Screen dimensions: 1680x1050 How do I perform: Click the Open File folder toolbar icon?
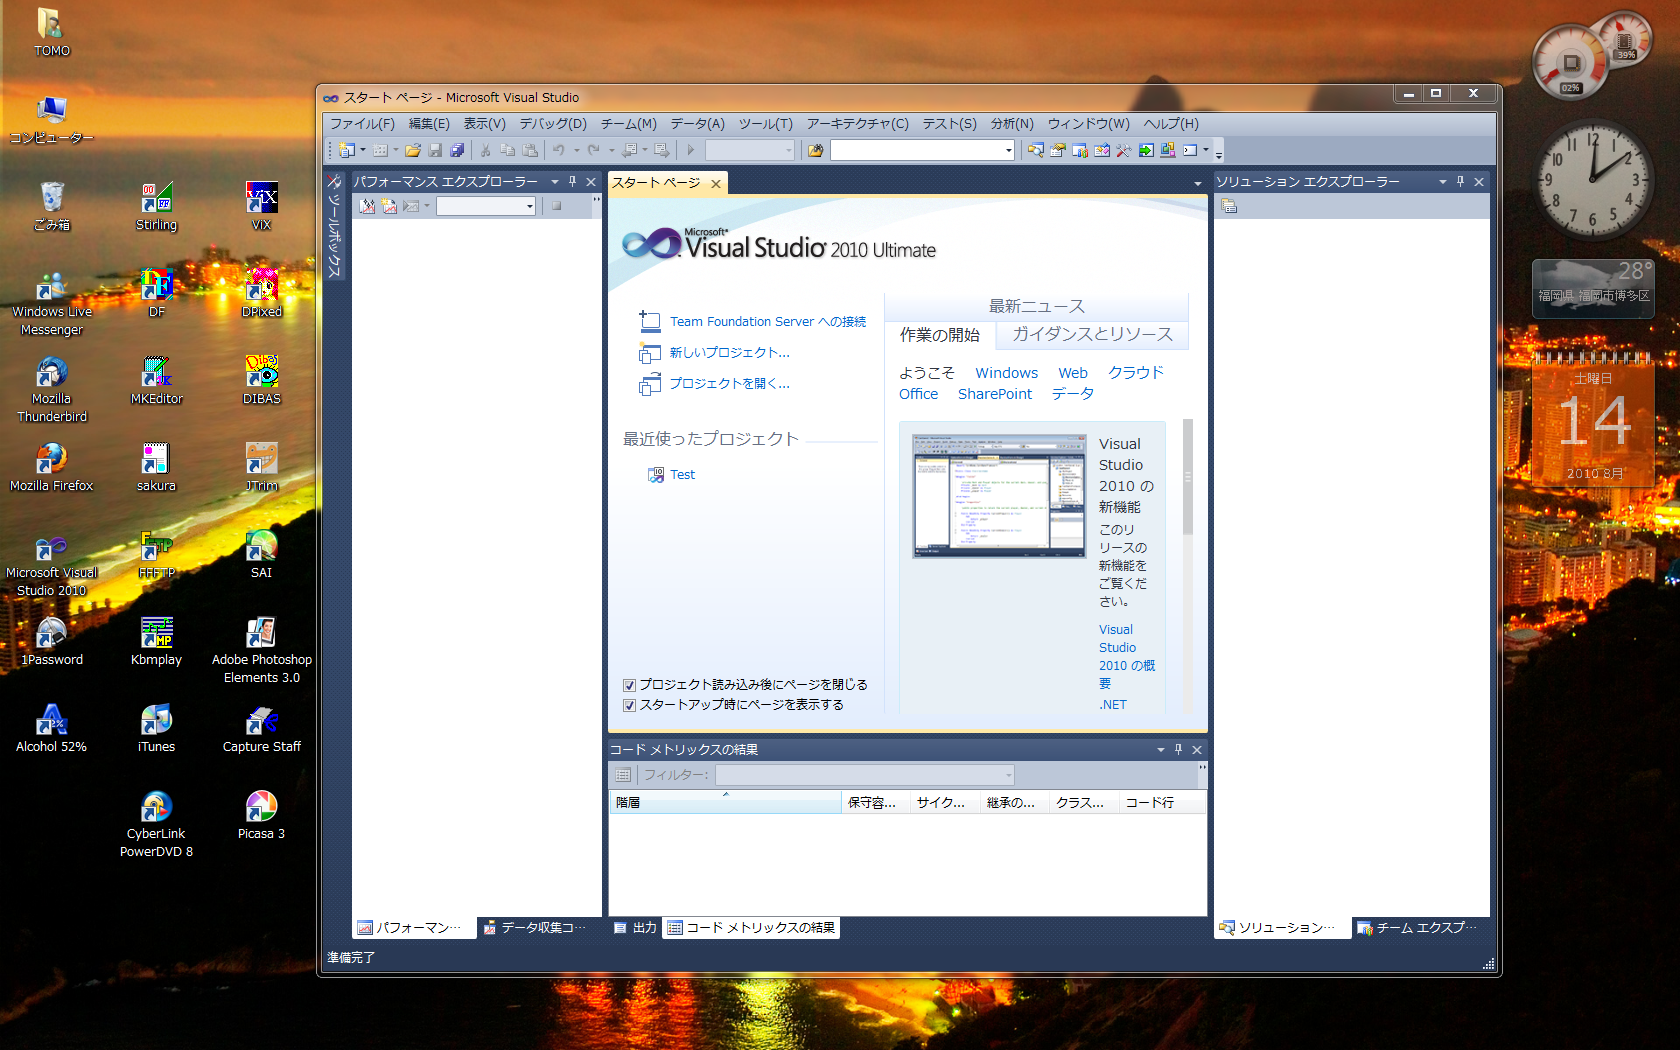(412, 150)
